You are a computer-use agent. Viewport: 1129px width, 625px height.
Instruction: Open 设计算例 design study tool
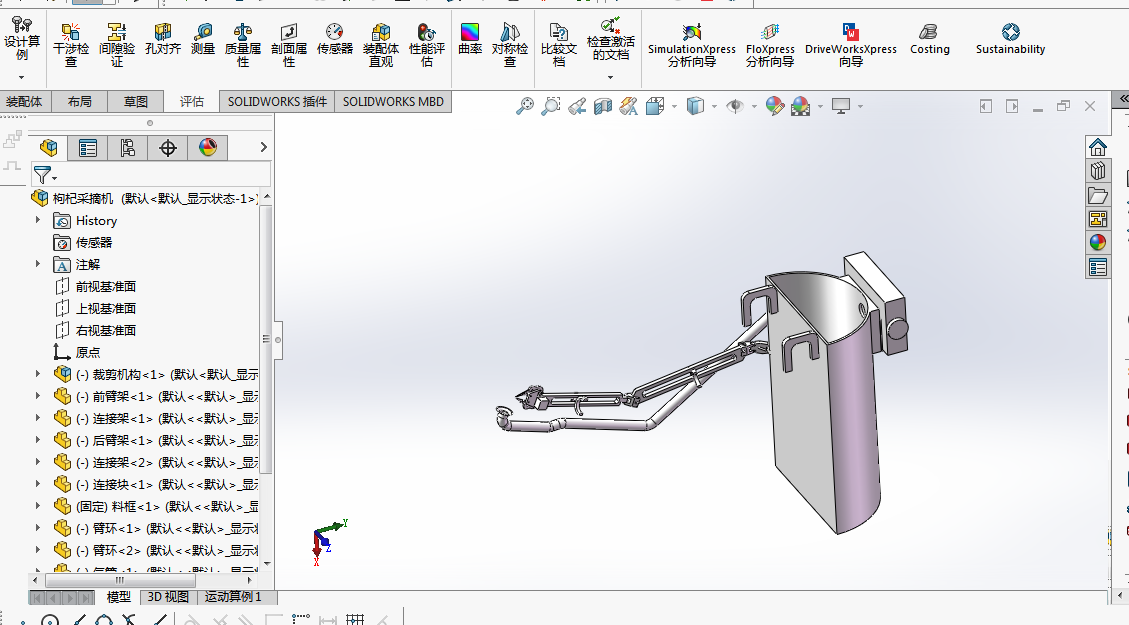[22, 38]
